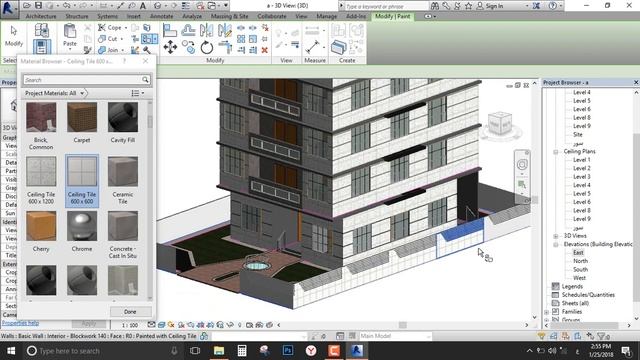Select the Copy tool in Modify panel
Image resolution: width=640 pixels, height=360 pixels.
pos(188,47)
